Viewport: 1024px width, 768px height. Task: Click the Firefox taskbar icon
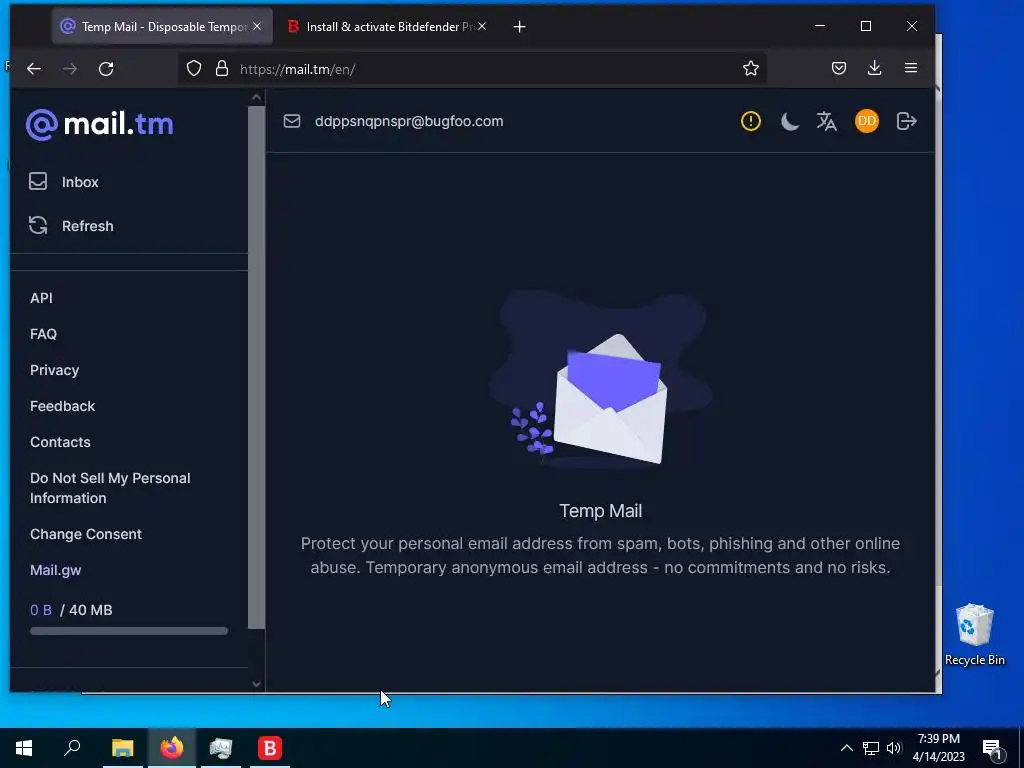(172, 748)
